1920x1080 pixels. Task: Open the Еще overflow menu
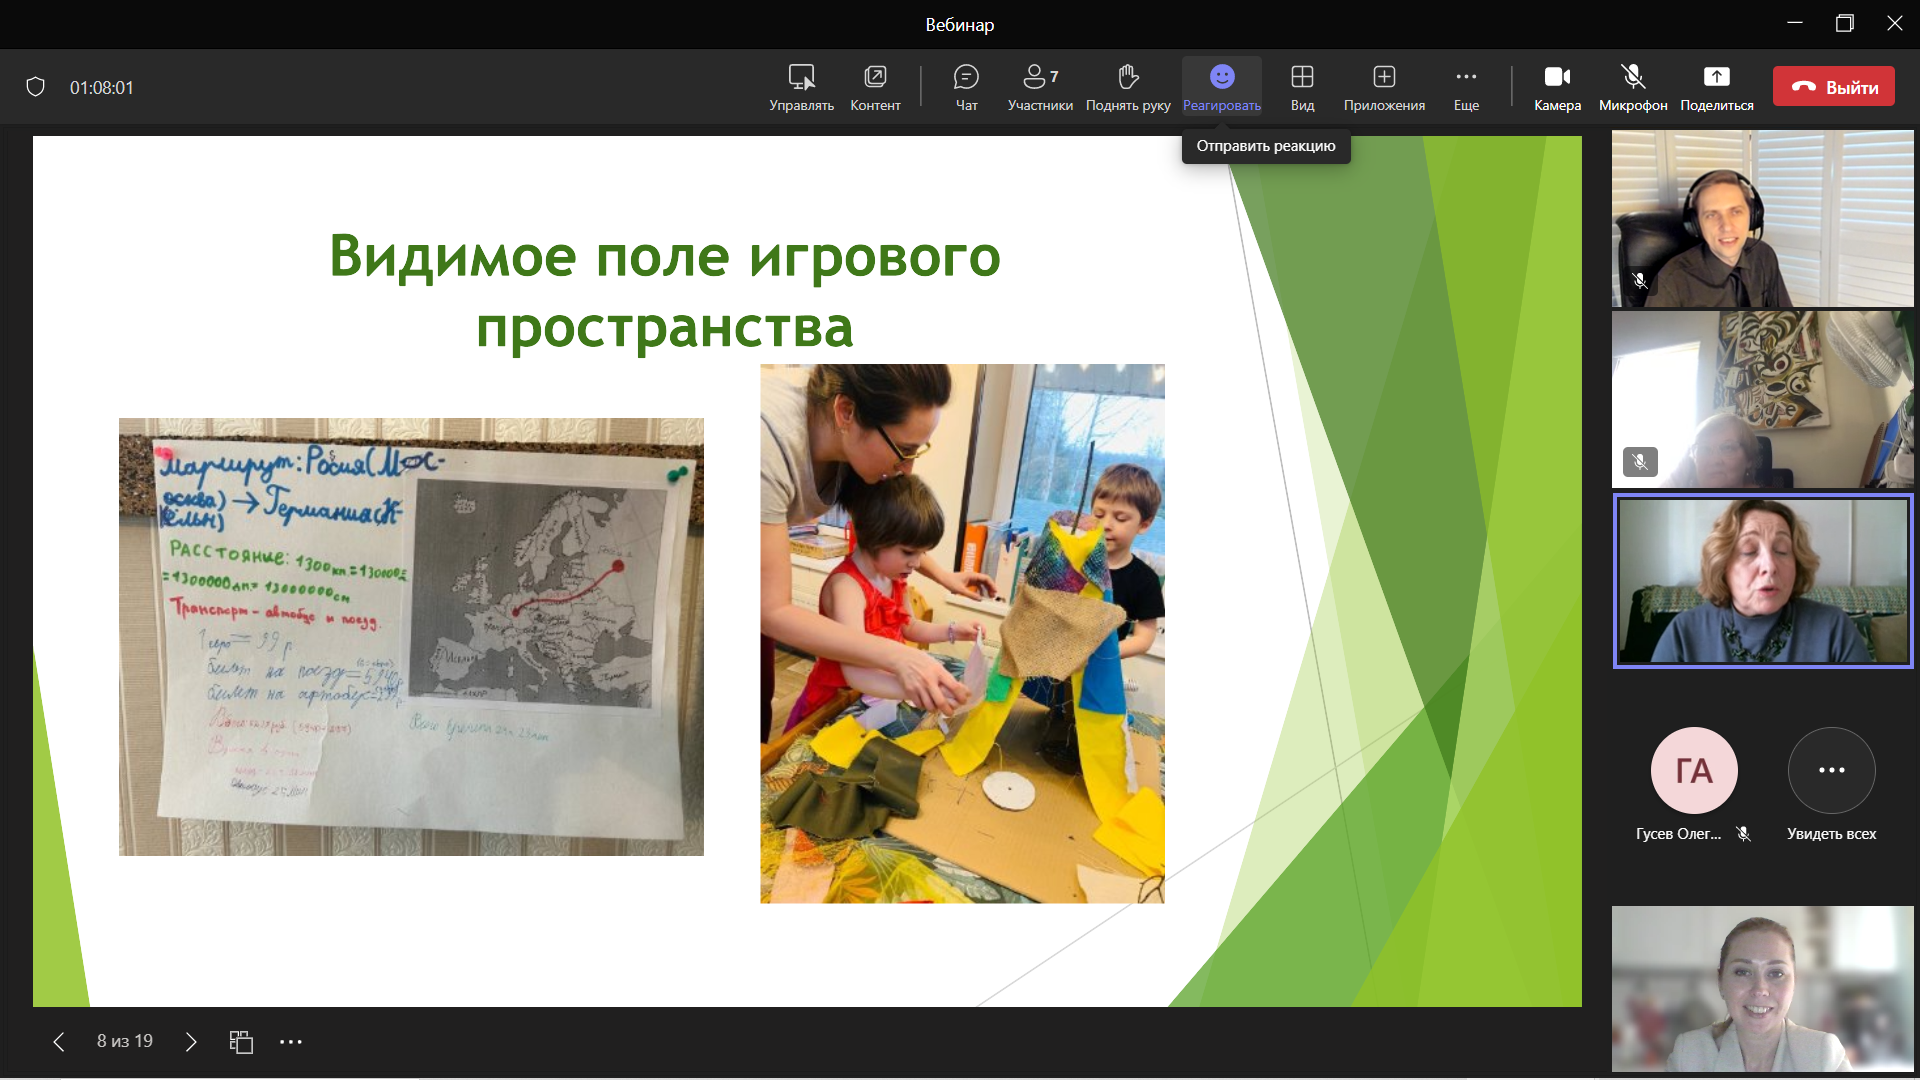point(1465,86)
